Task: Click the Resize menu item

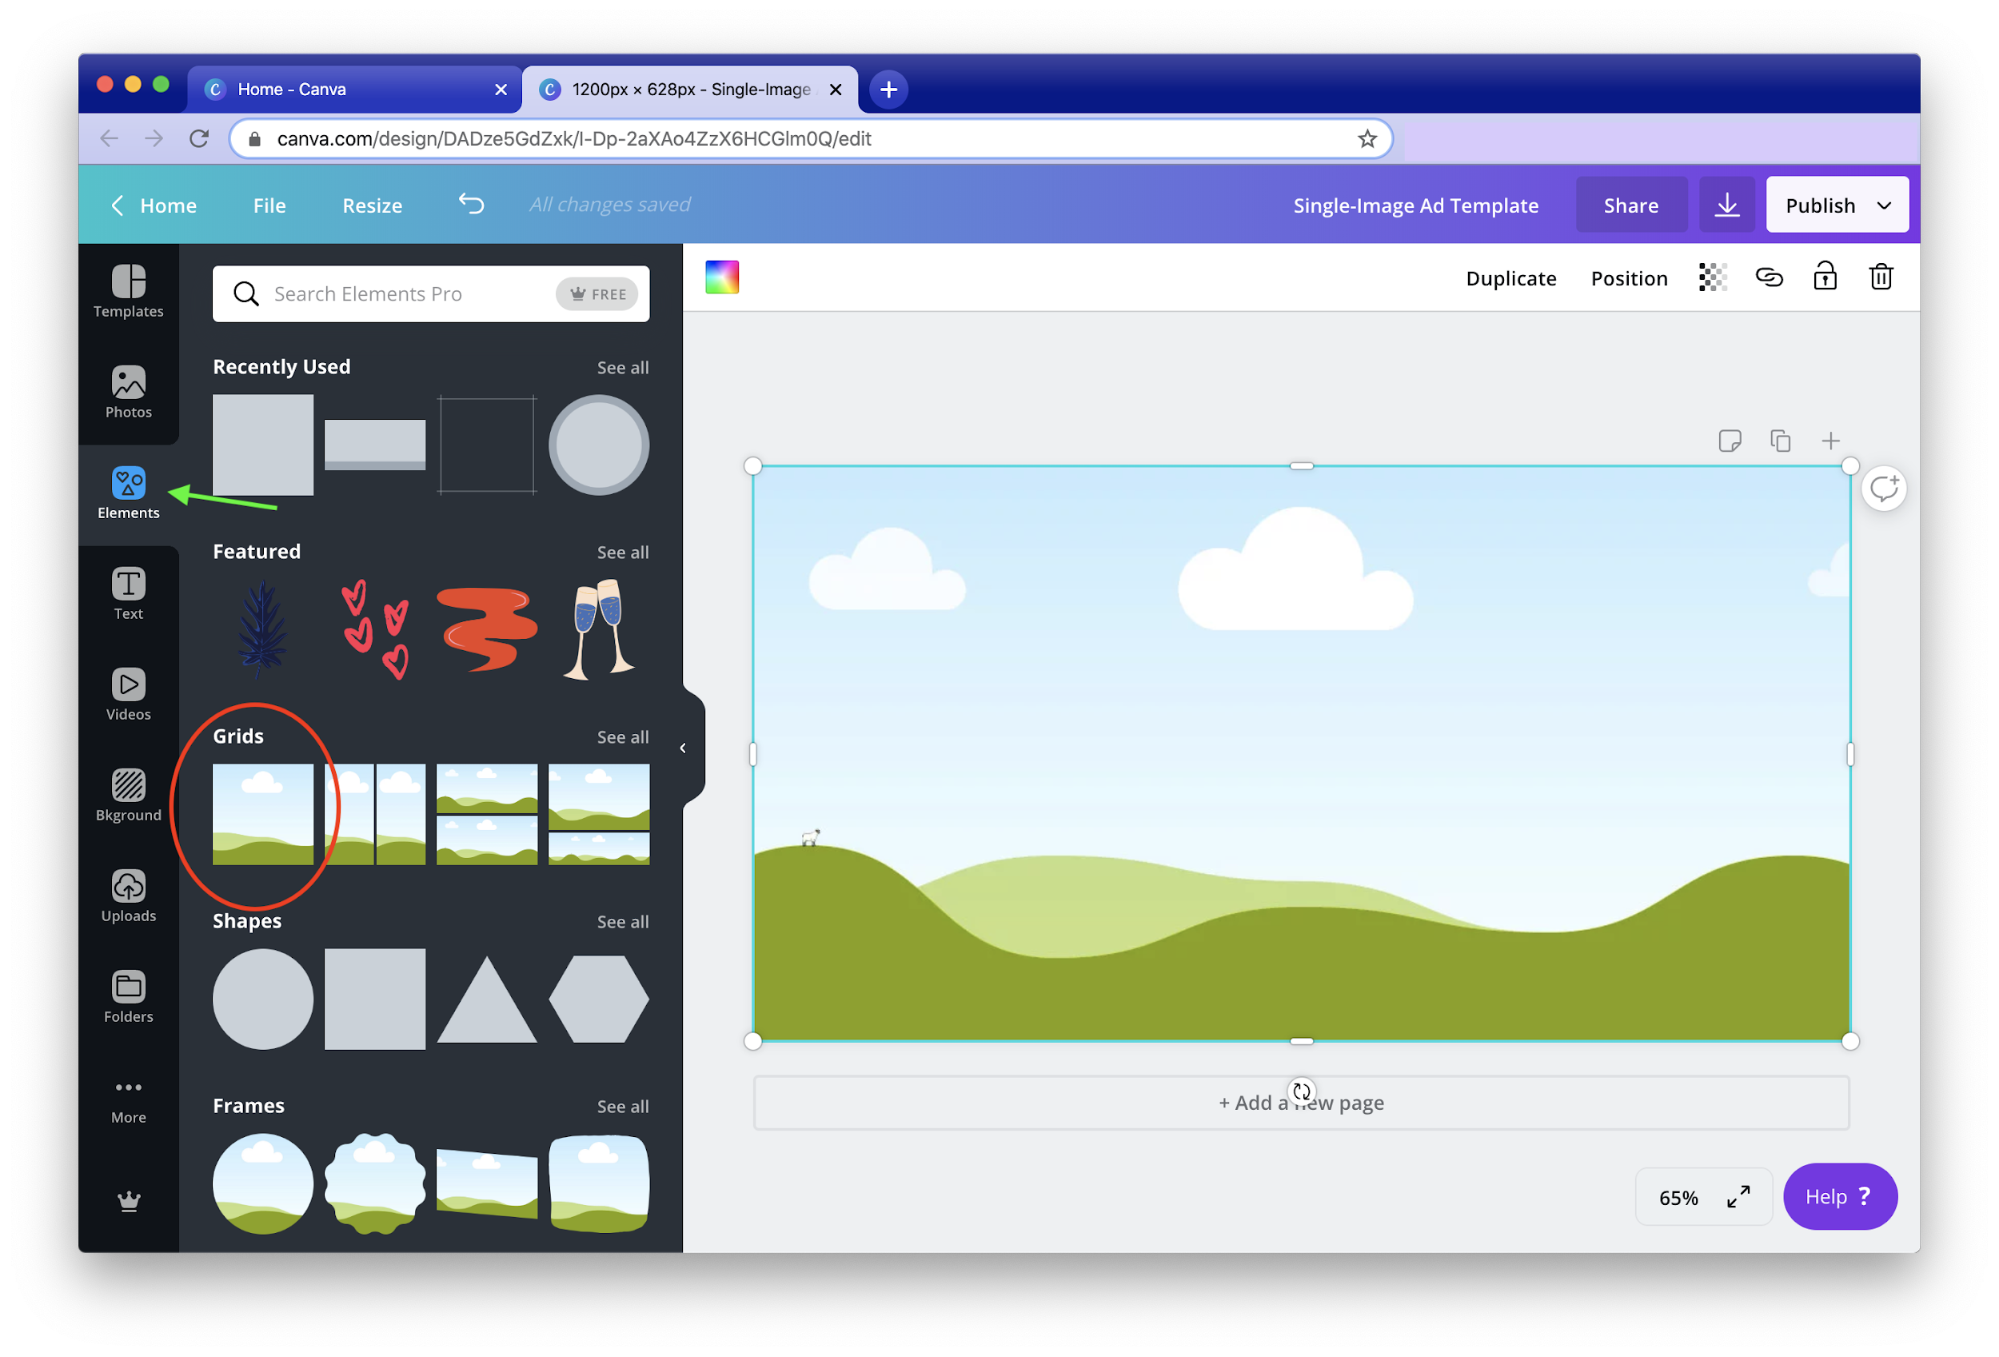Action: (371, 204)
